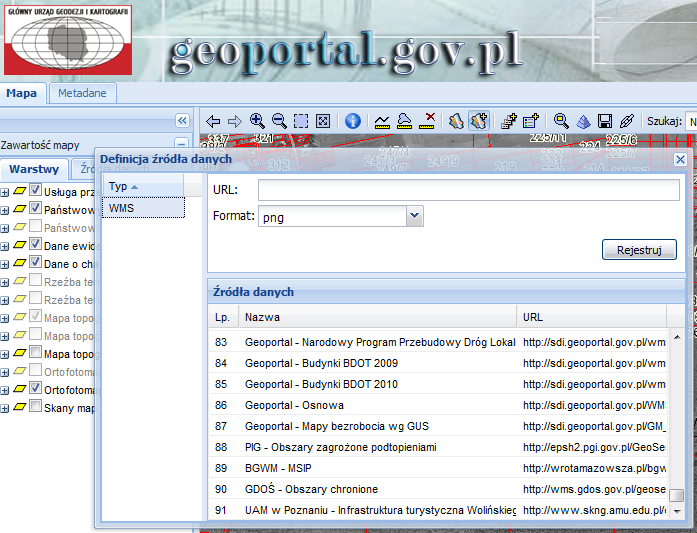Click the scrollbar up arrow in data sources
This screenshot has height=533, width=697.
[x=677, y=337]
